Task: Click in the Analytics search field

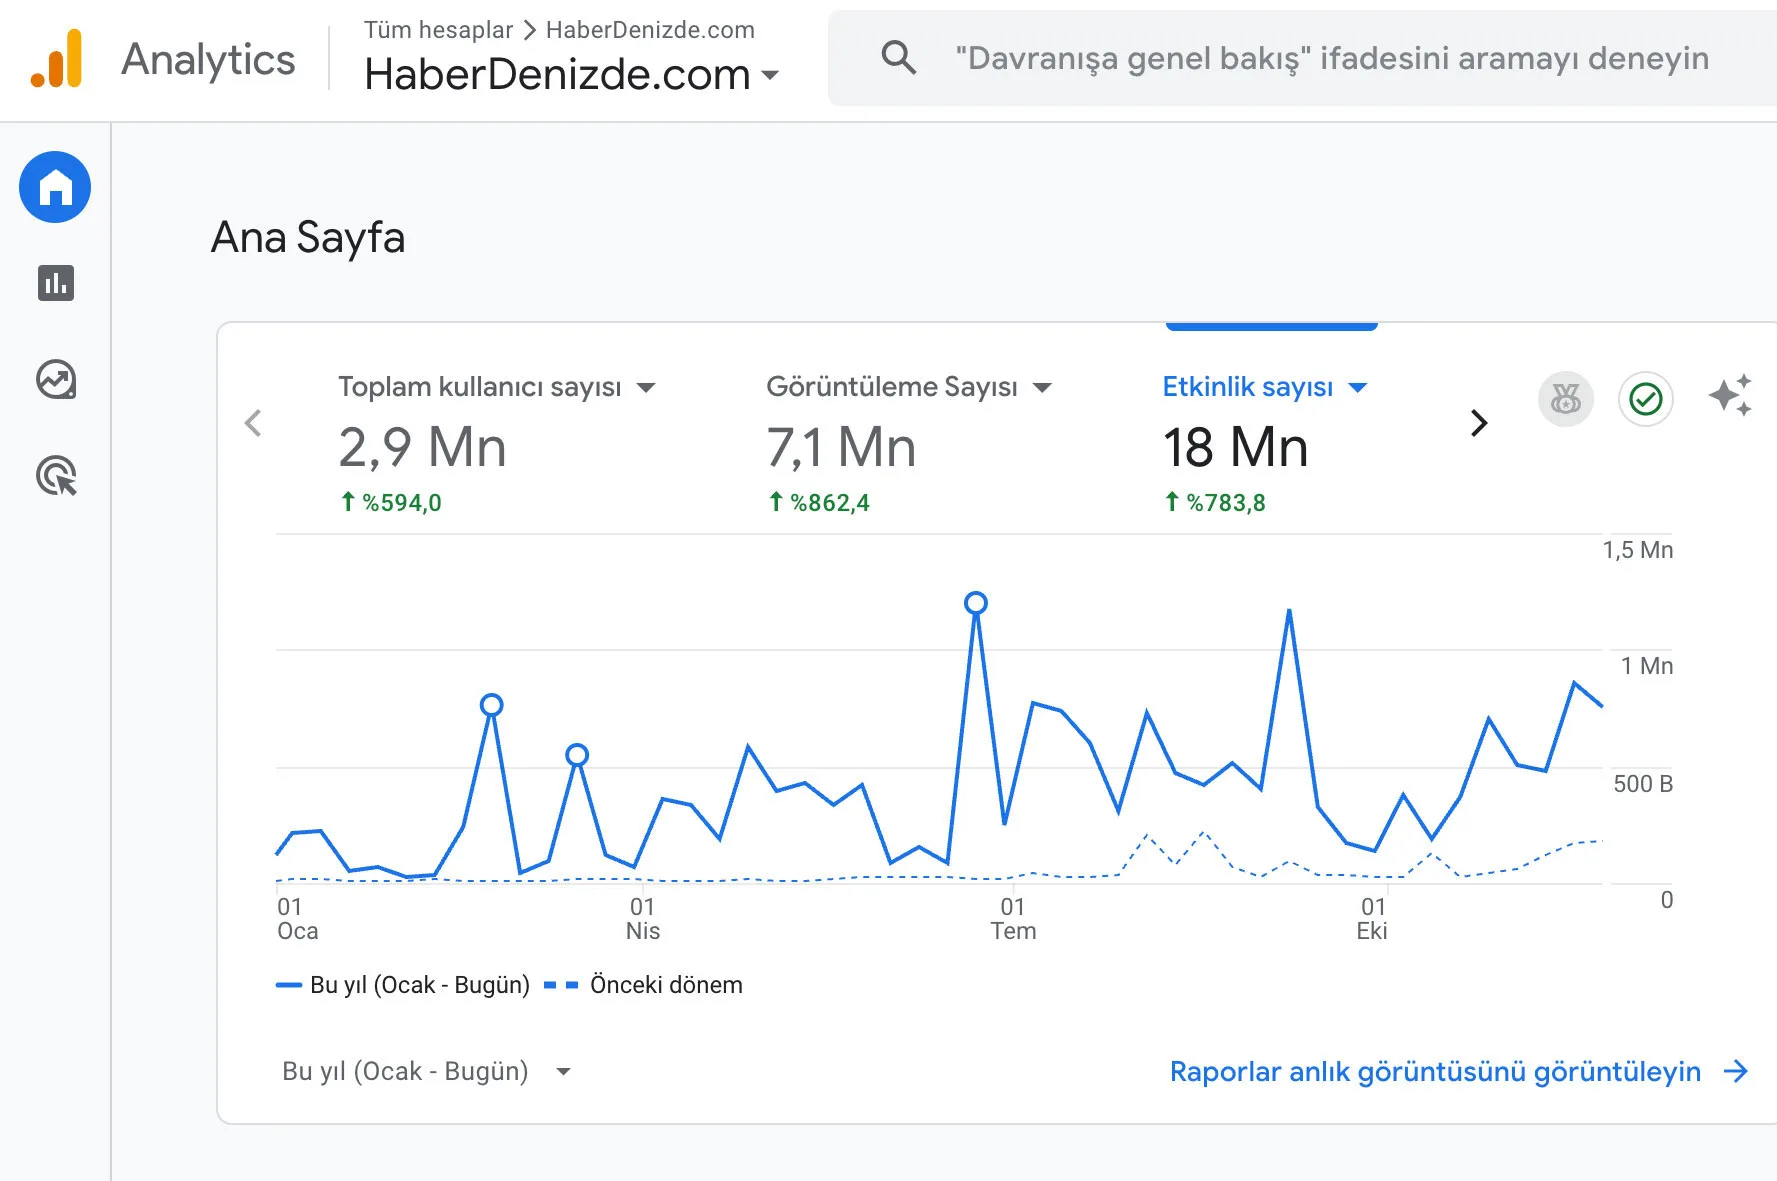Action: (1330, 58)
